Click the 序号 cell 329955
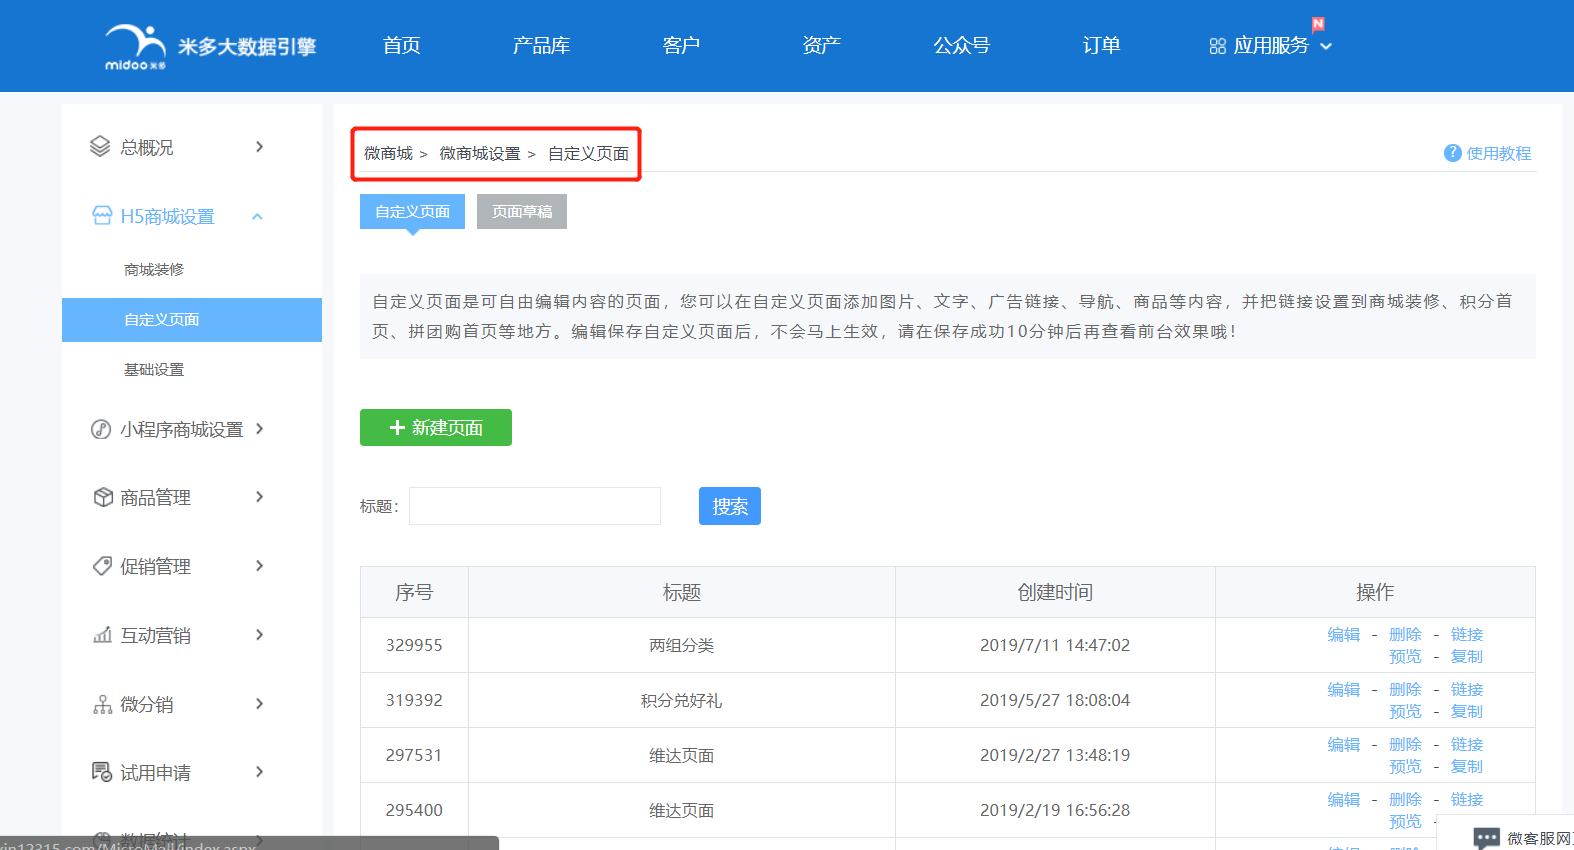Screen dimensions: 1574x850 [x=414, y=645]
